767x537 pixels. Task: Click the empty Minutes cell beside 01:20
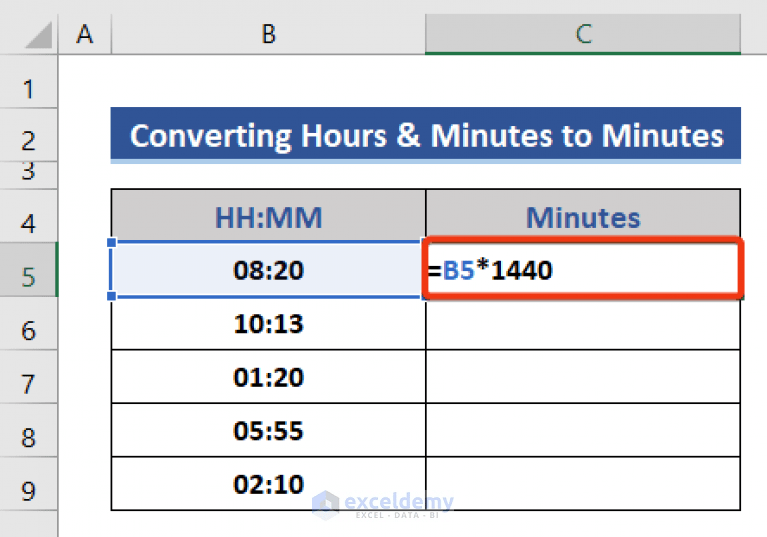point(583,377)
